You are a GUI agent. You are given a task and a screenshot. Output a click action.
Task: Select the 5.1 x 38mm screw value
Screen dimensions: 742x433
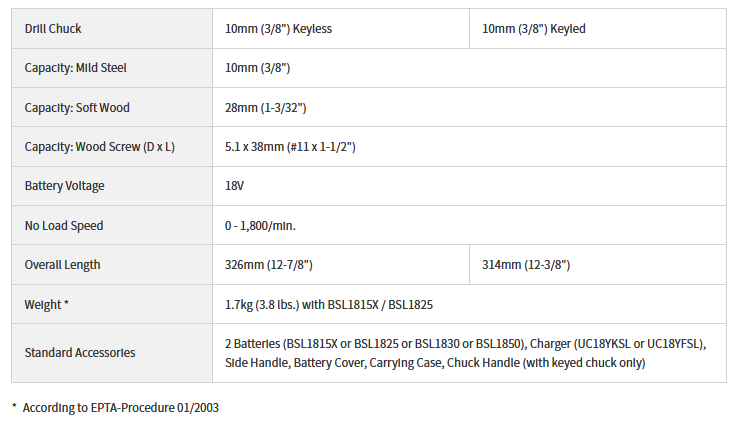(x=291, y=147)
